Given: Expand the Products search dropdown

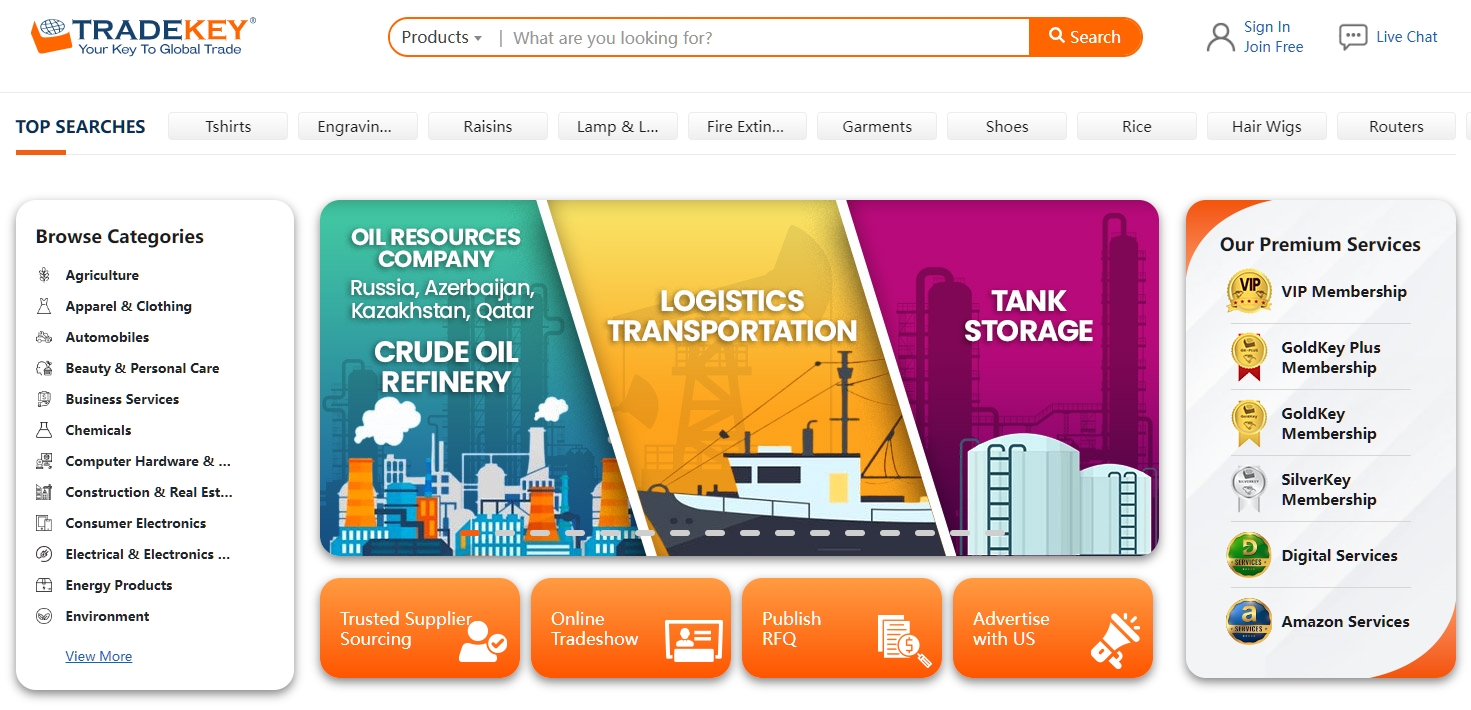Looking at the screenshot, I should [441, 37].
